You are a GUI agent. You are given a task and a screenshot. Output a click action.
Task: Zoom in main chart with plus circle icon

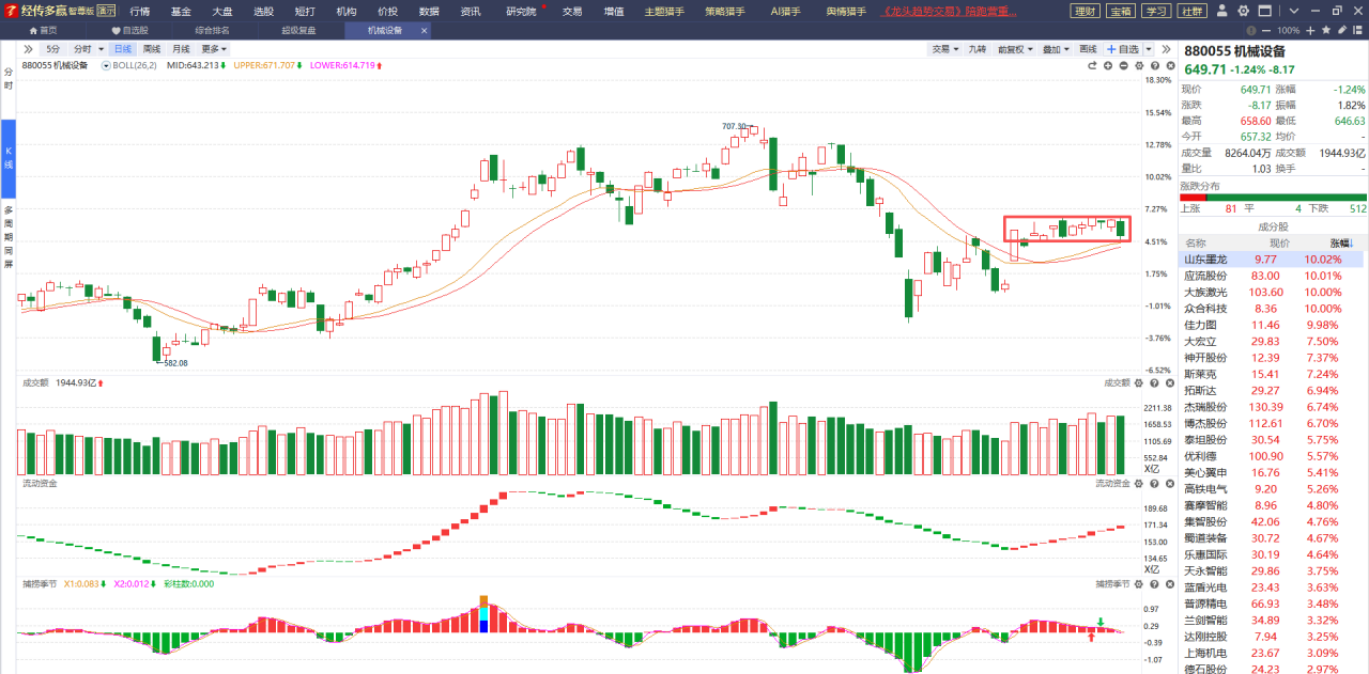(x=1108, y=65)
